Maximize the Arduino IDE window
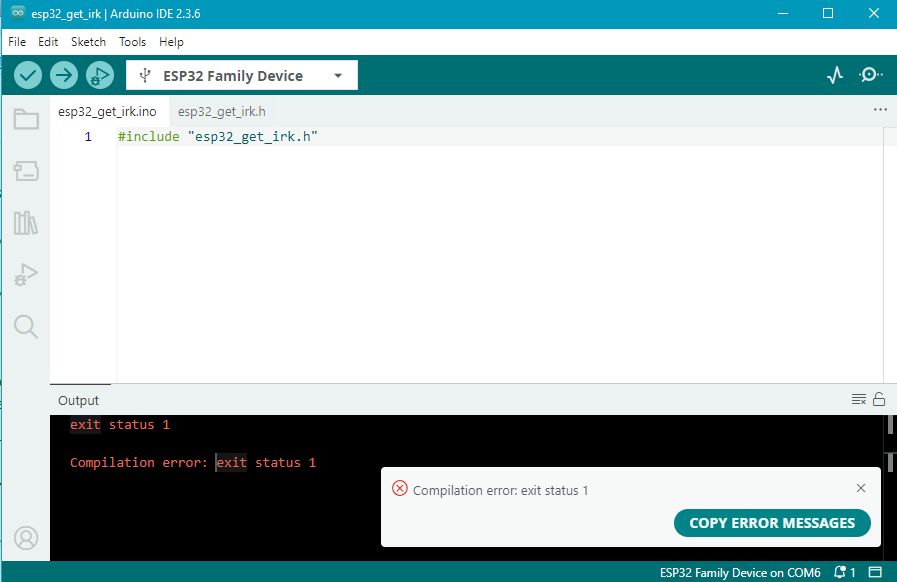 [x=828, y=13]
